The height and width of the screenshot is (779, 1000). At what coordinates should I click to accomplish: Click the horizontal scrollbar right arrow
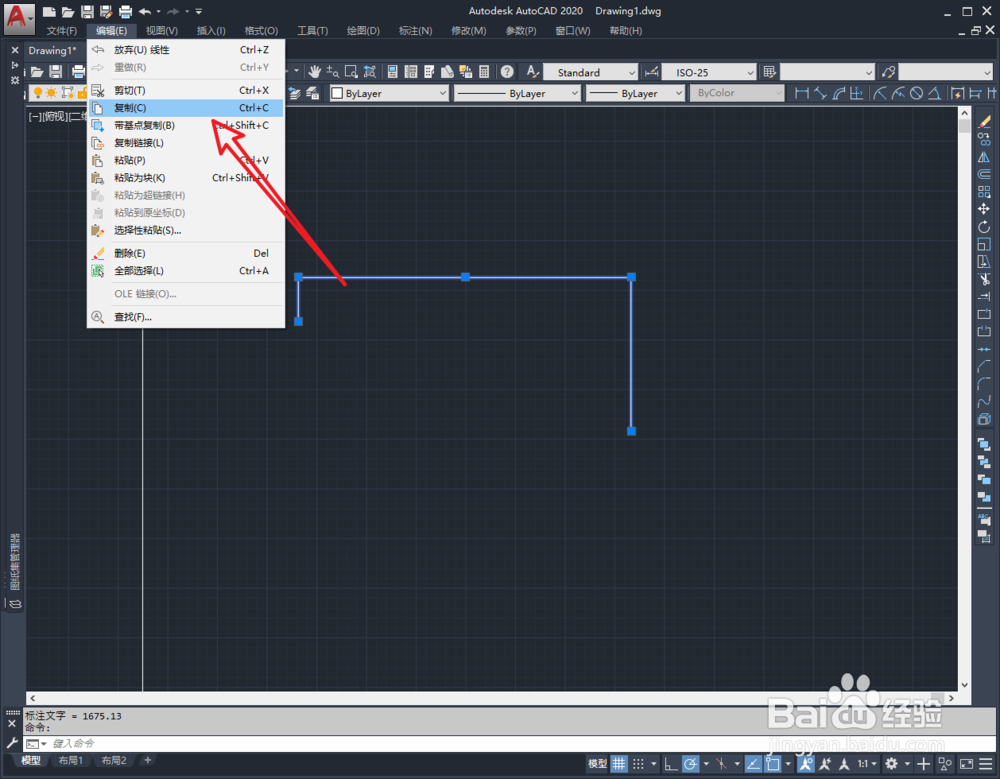[952, 698]
